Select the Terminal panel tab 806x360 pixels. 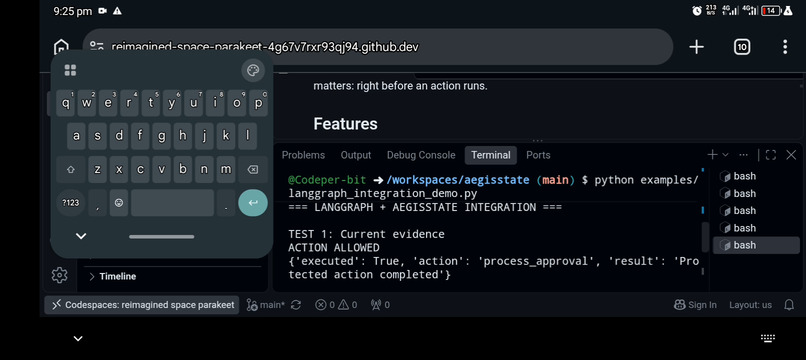coord(491,155)
